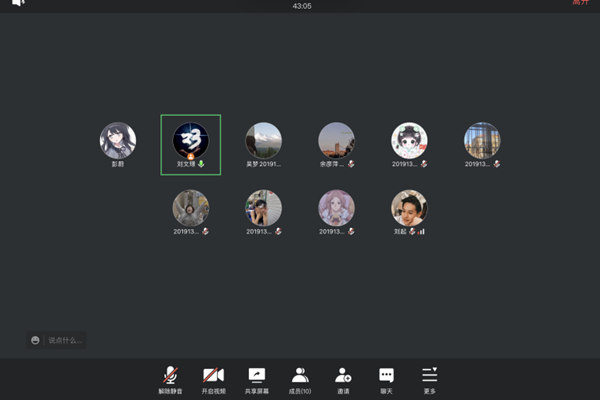Click the emoji smiley icon in chat box

pos(36,341)
